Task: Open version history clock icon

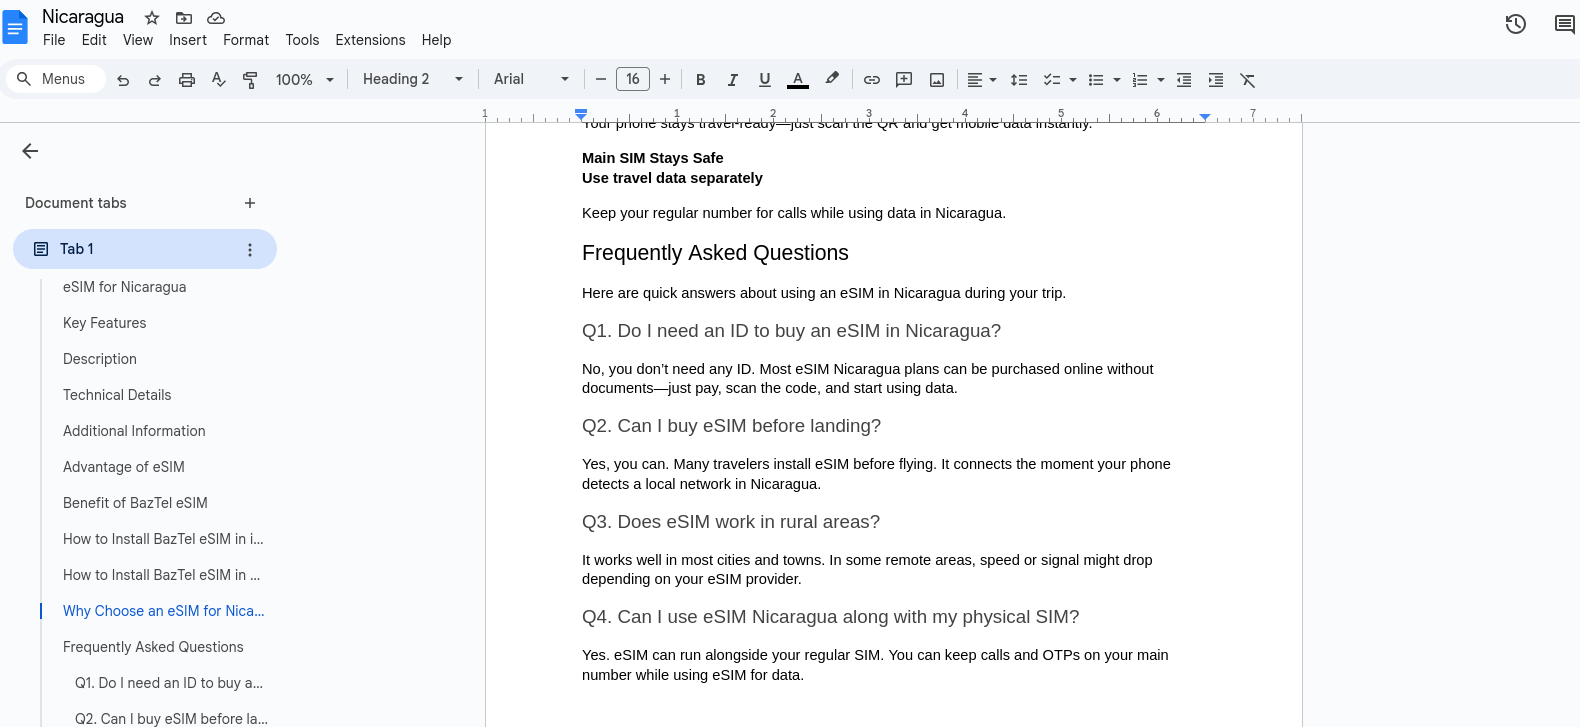Action: click(1516, 25)
